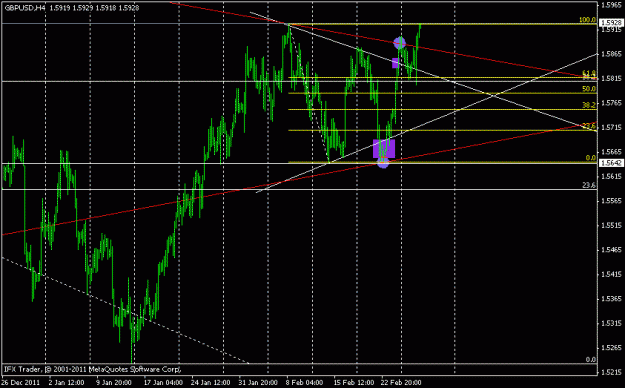
Task: Click the 1.5642 boxed price label
Action: (610, 163)
